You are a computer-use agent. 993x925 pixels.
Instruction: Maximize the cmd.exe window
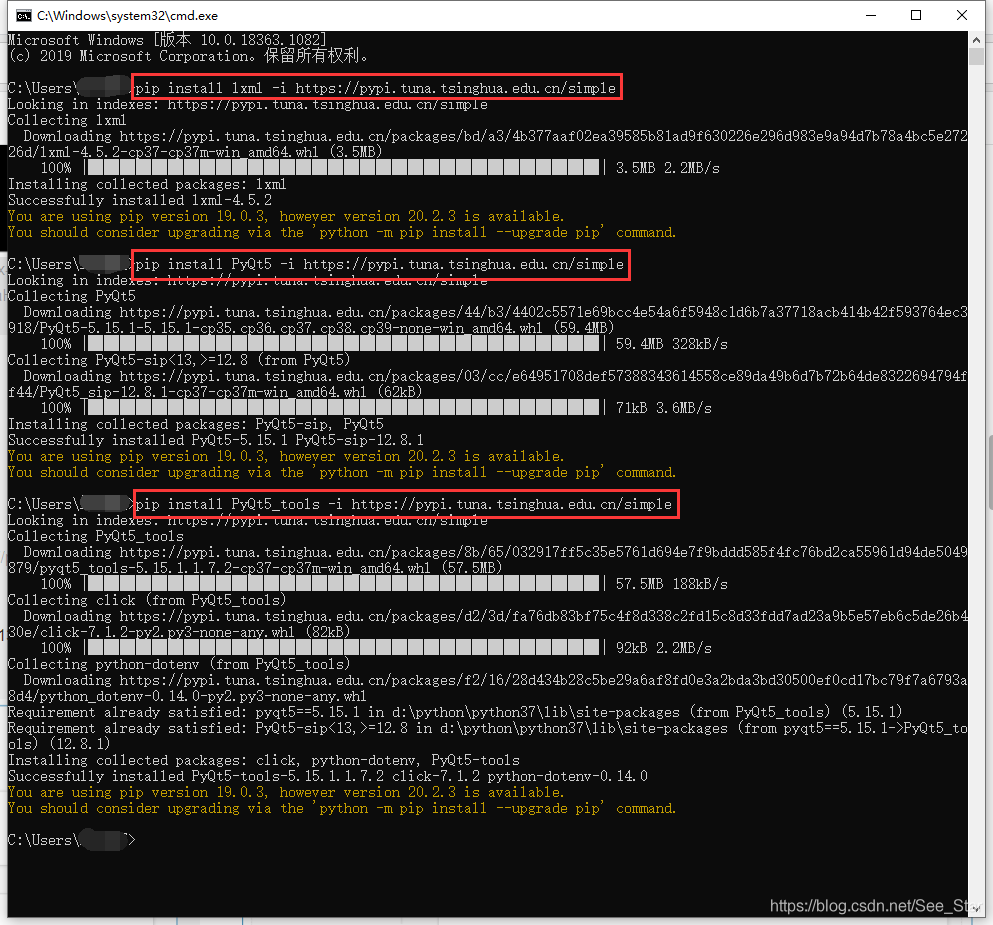(x=916, y=15)
